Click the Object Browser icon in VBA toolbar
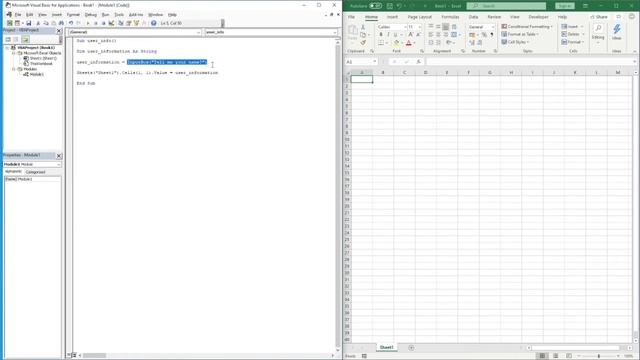The width and height of the screenshot is (640, 360). pyautogui.click(x=136, y=23)
